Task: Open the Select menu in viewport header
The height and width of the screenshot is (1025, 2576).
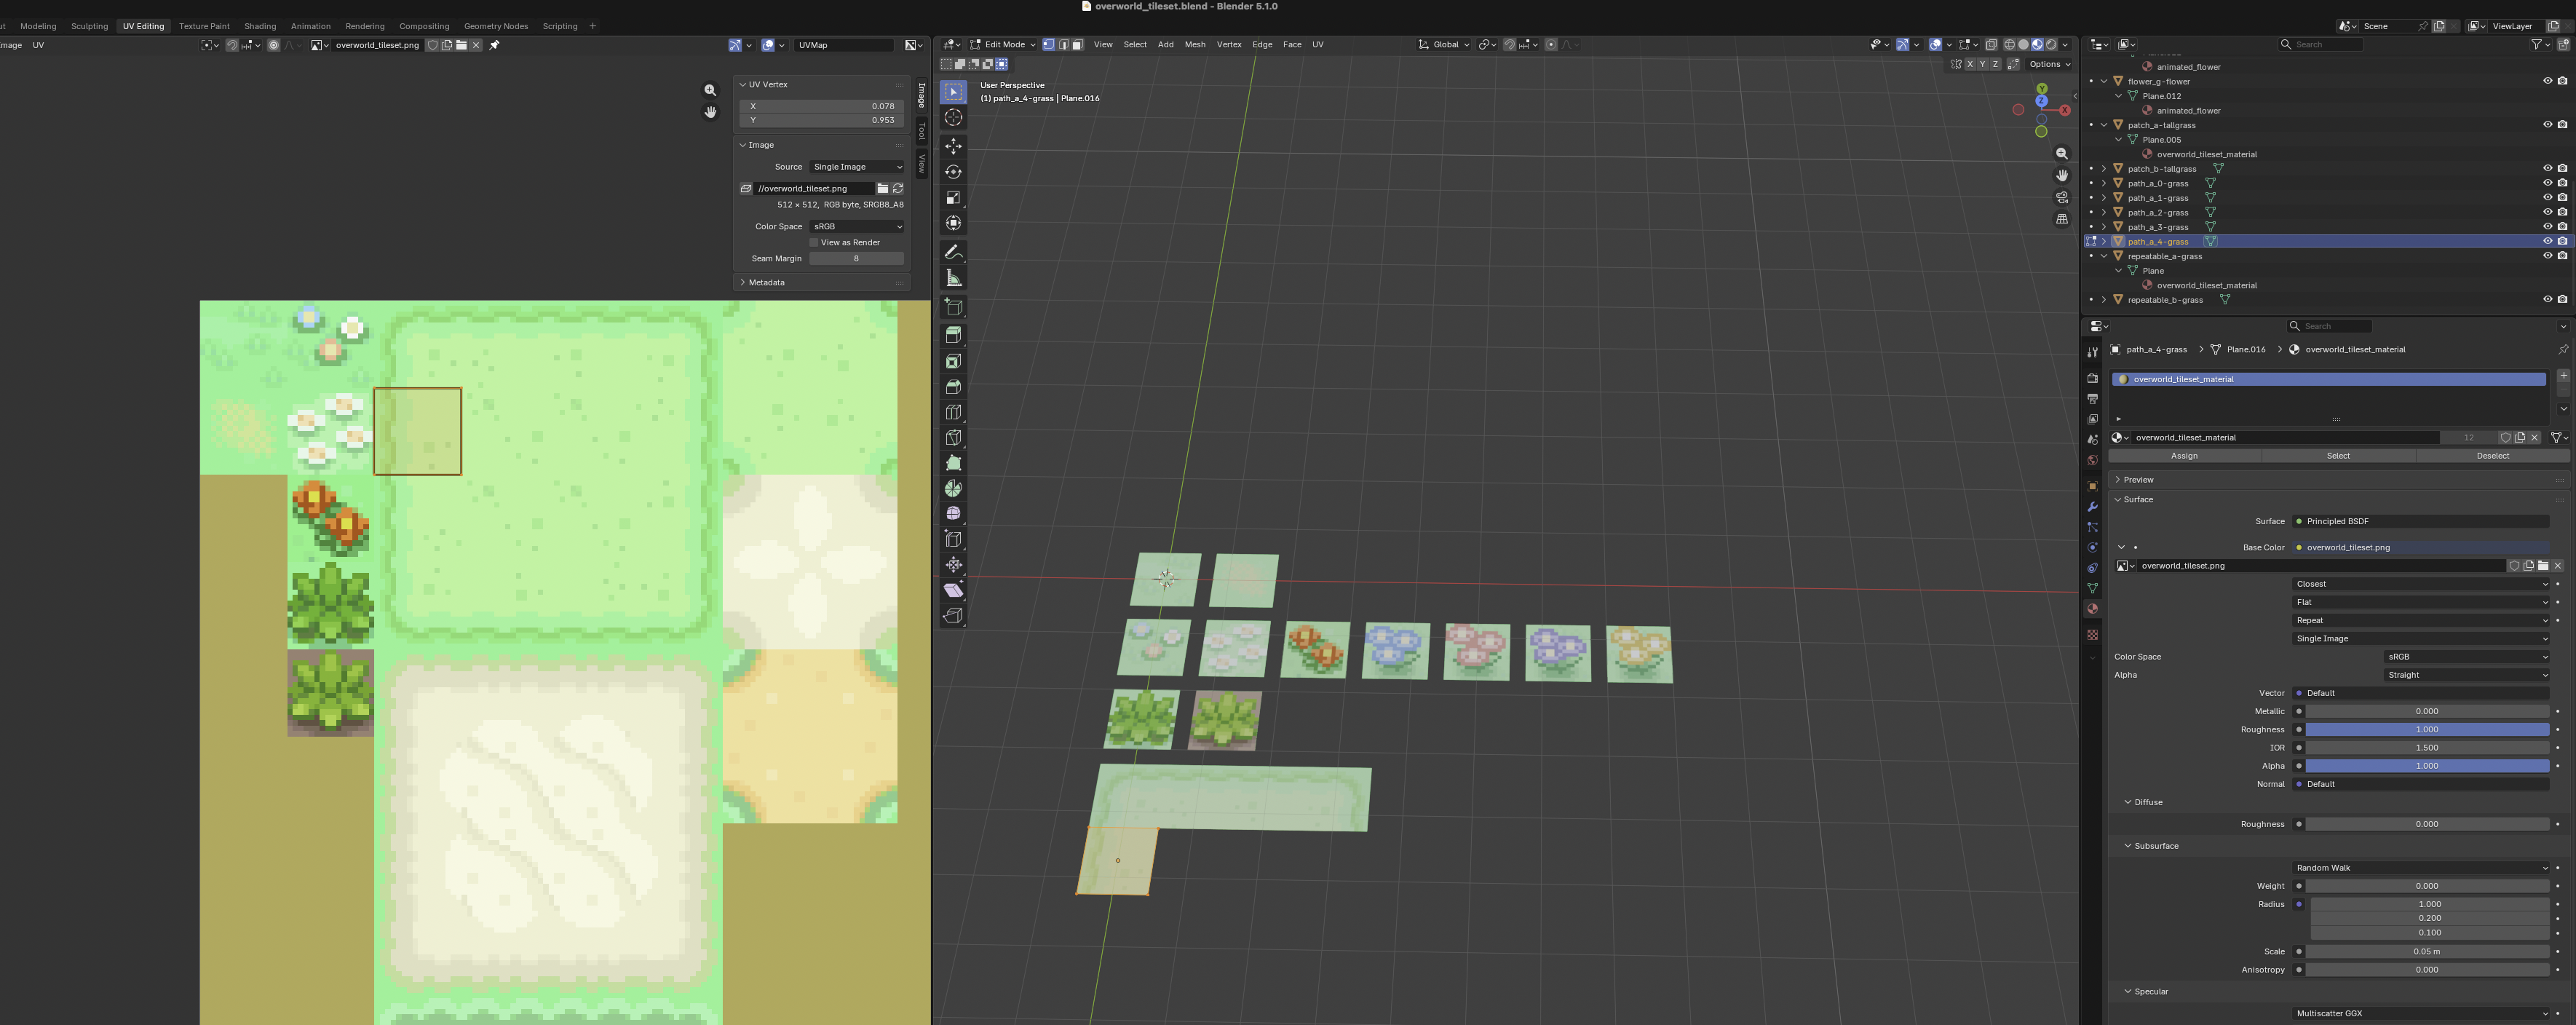Action: [1135, 44]
